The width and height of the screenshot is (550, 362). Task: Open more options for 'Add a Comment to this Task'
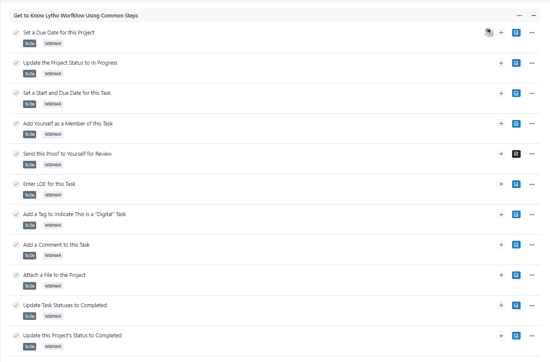pyautogui.click(x=532, y=245)
